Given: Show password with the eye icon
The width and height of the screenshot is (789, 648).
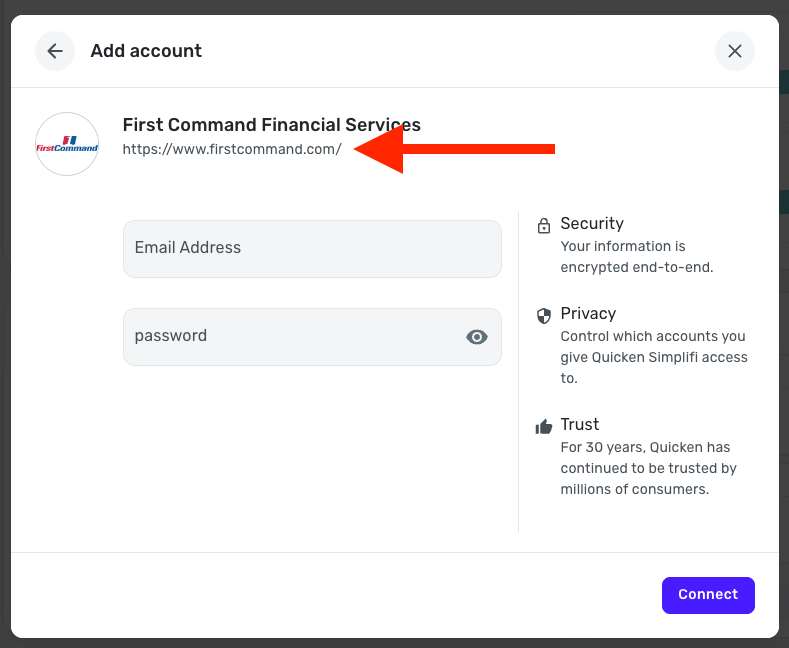Looking at the screenshot, I should click(477, 337).
